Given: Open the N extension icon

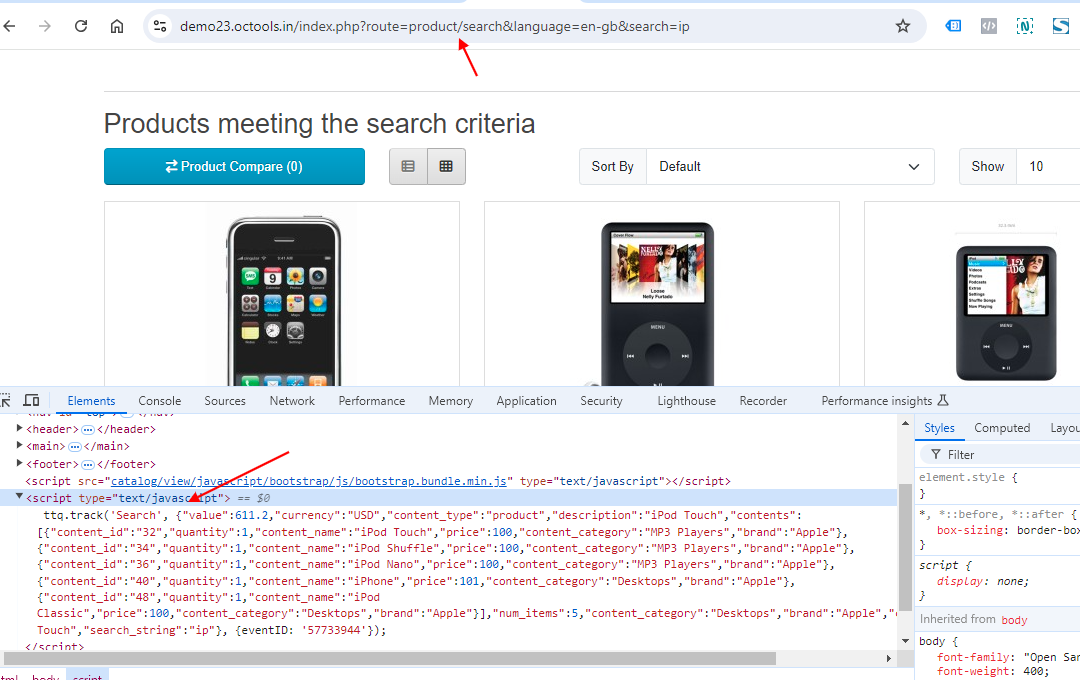Looking at the screenshot, I should 1024,26.
